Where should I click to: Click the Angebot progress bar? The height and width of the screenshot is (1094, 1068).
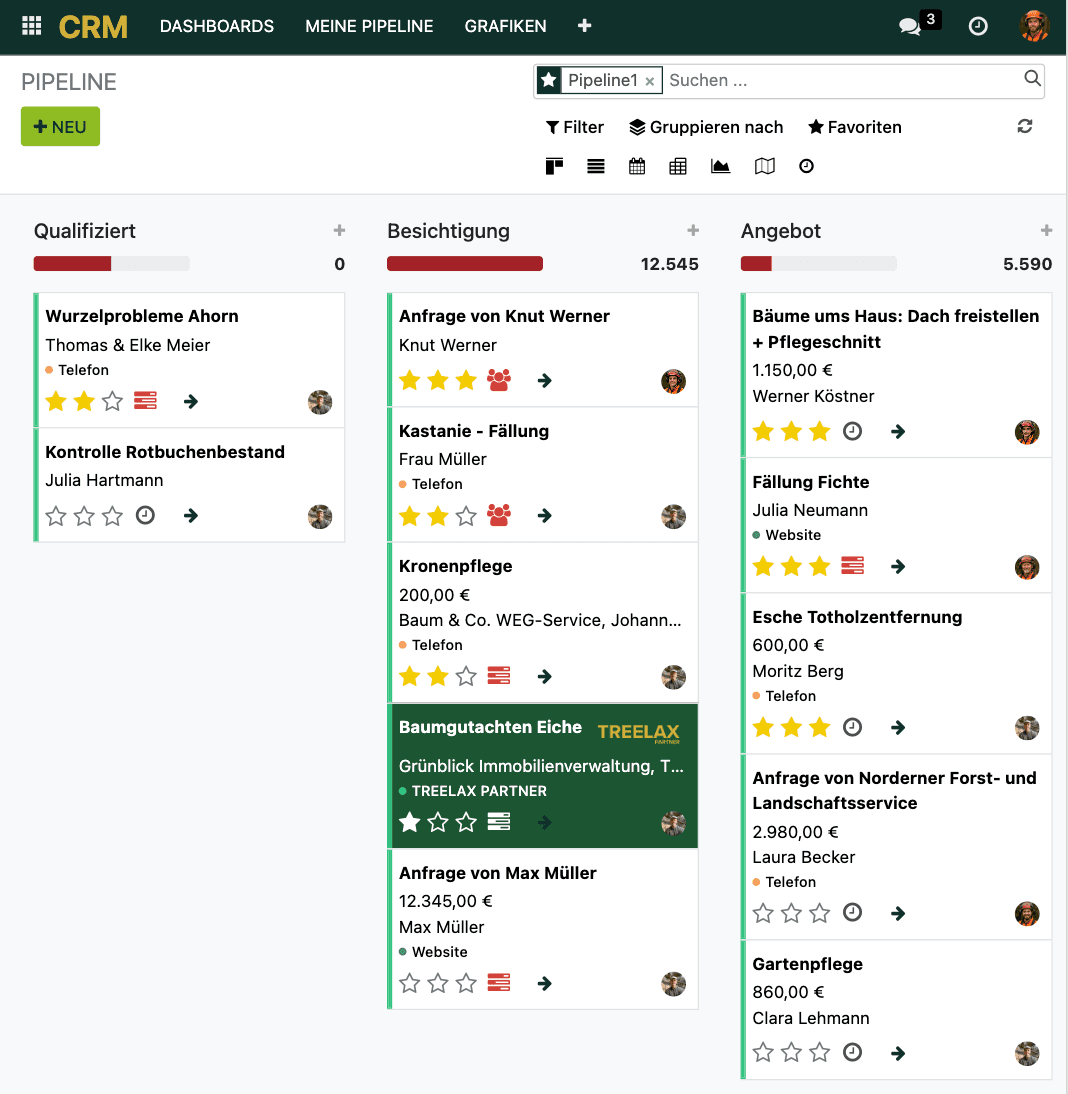coord(819,264)
